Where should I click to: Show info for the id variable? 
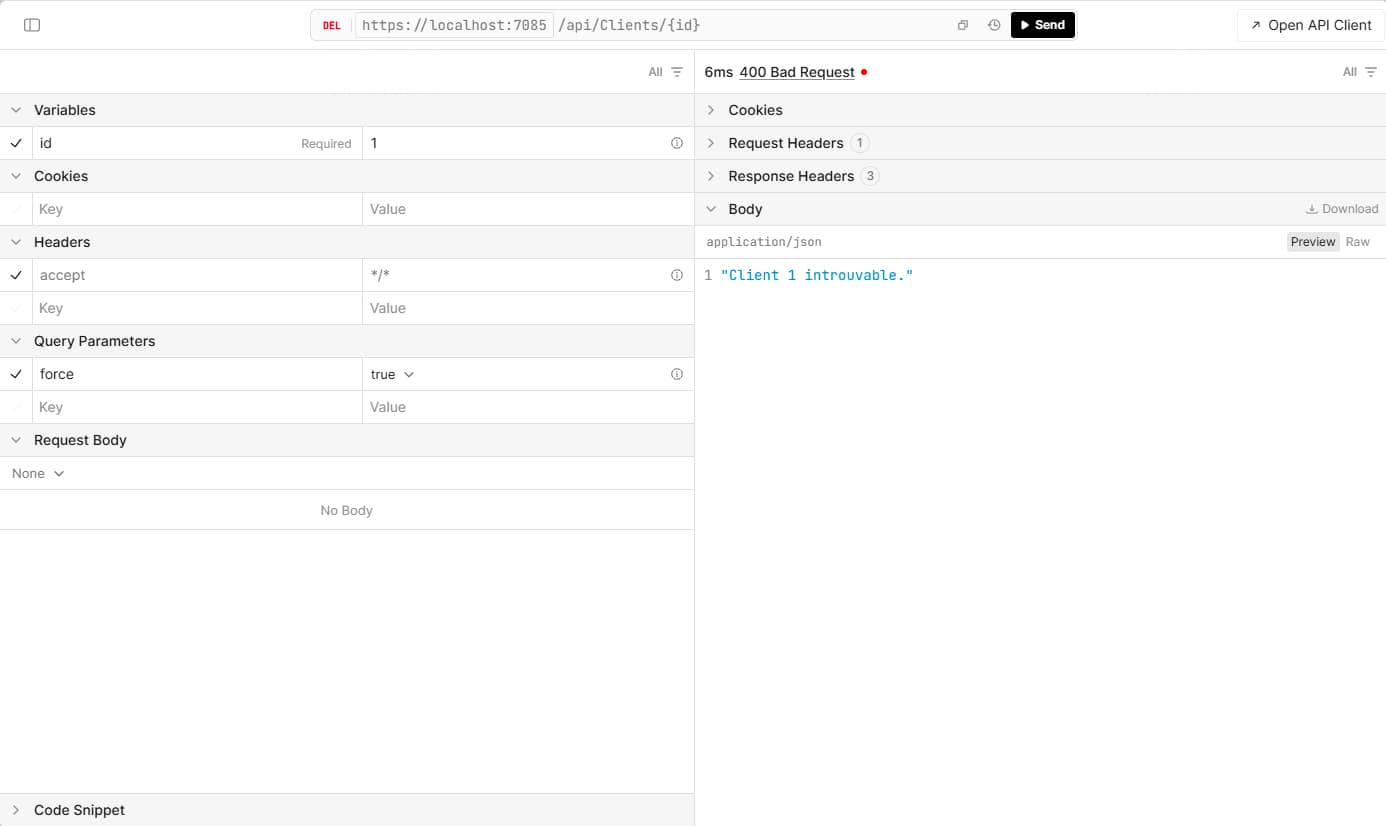677,143
